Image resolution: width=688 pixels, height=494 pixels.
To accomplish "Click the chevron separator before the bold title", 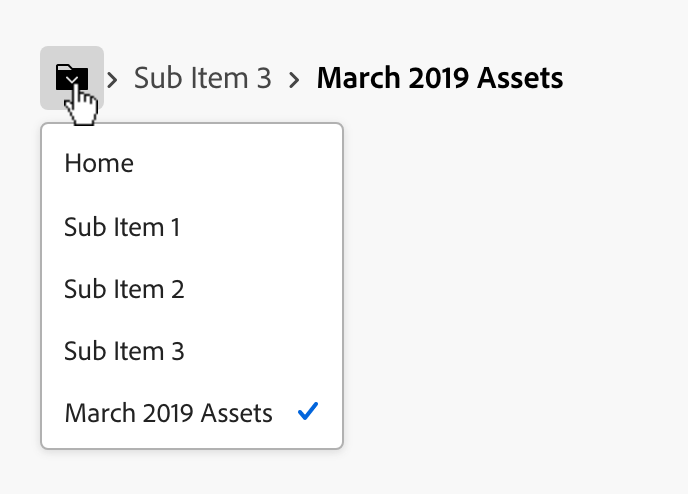I will coord(294,78).
